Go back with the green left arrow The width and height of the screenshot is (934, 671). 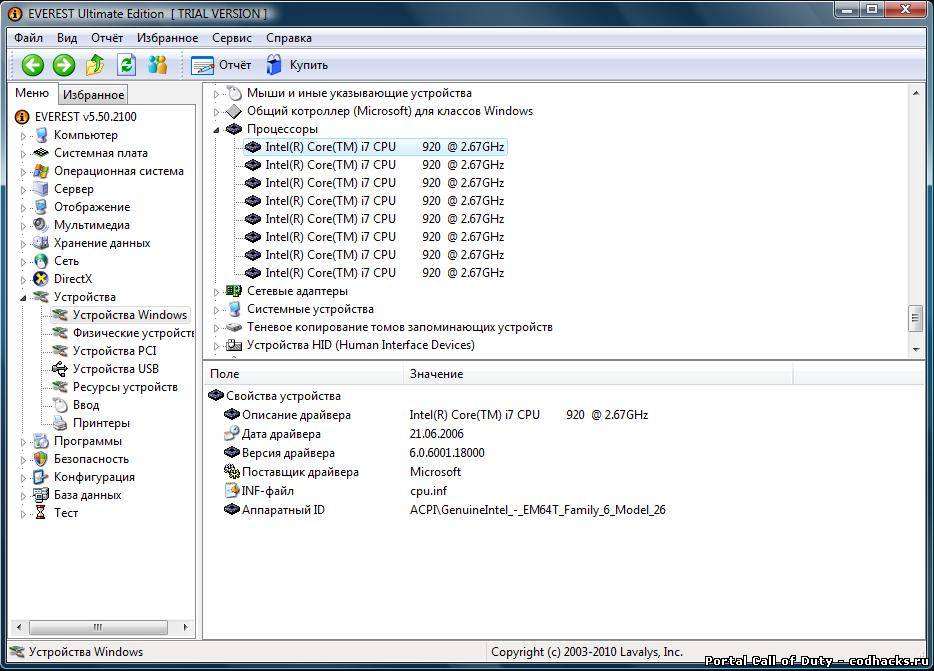pos(33,65)
